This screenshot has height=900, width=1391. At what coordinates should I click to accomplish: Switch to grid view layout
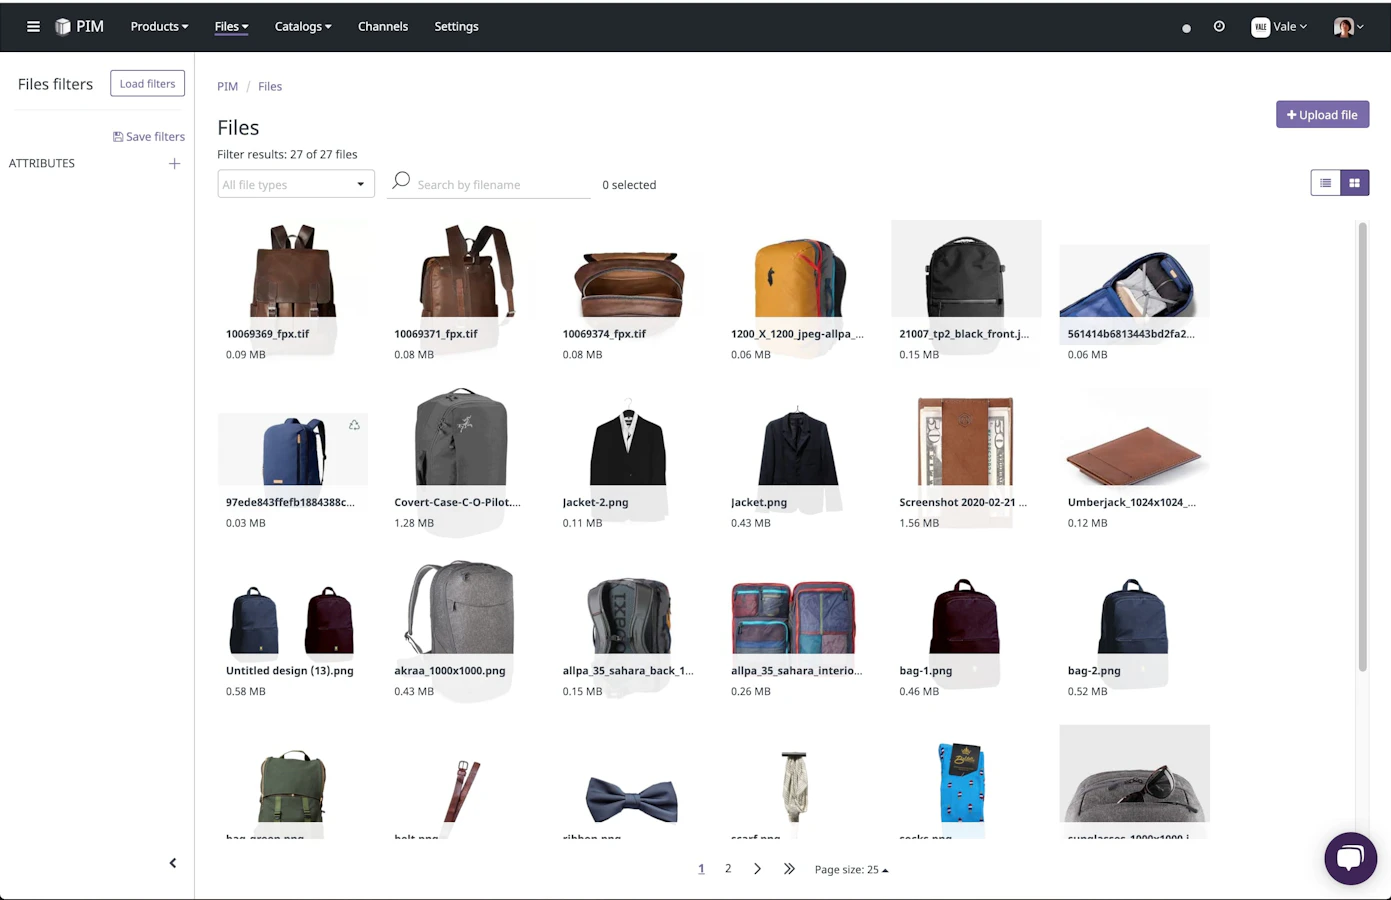[x=1354, y=183]
